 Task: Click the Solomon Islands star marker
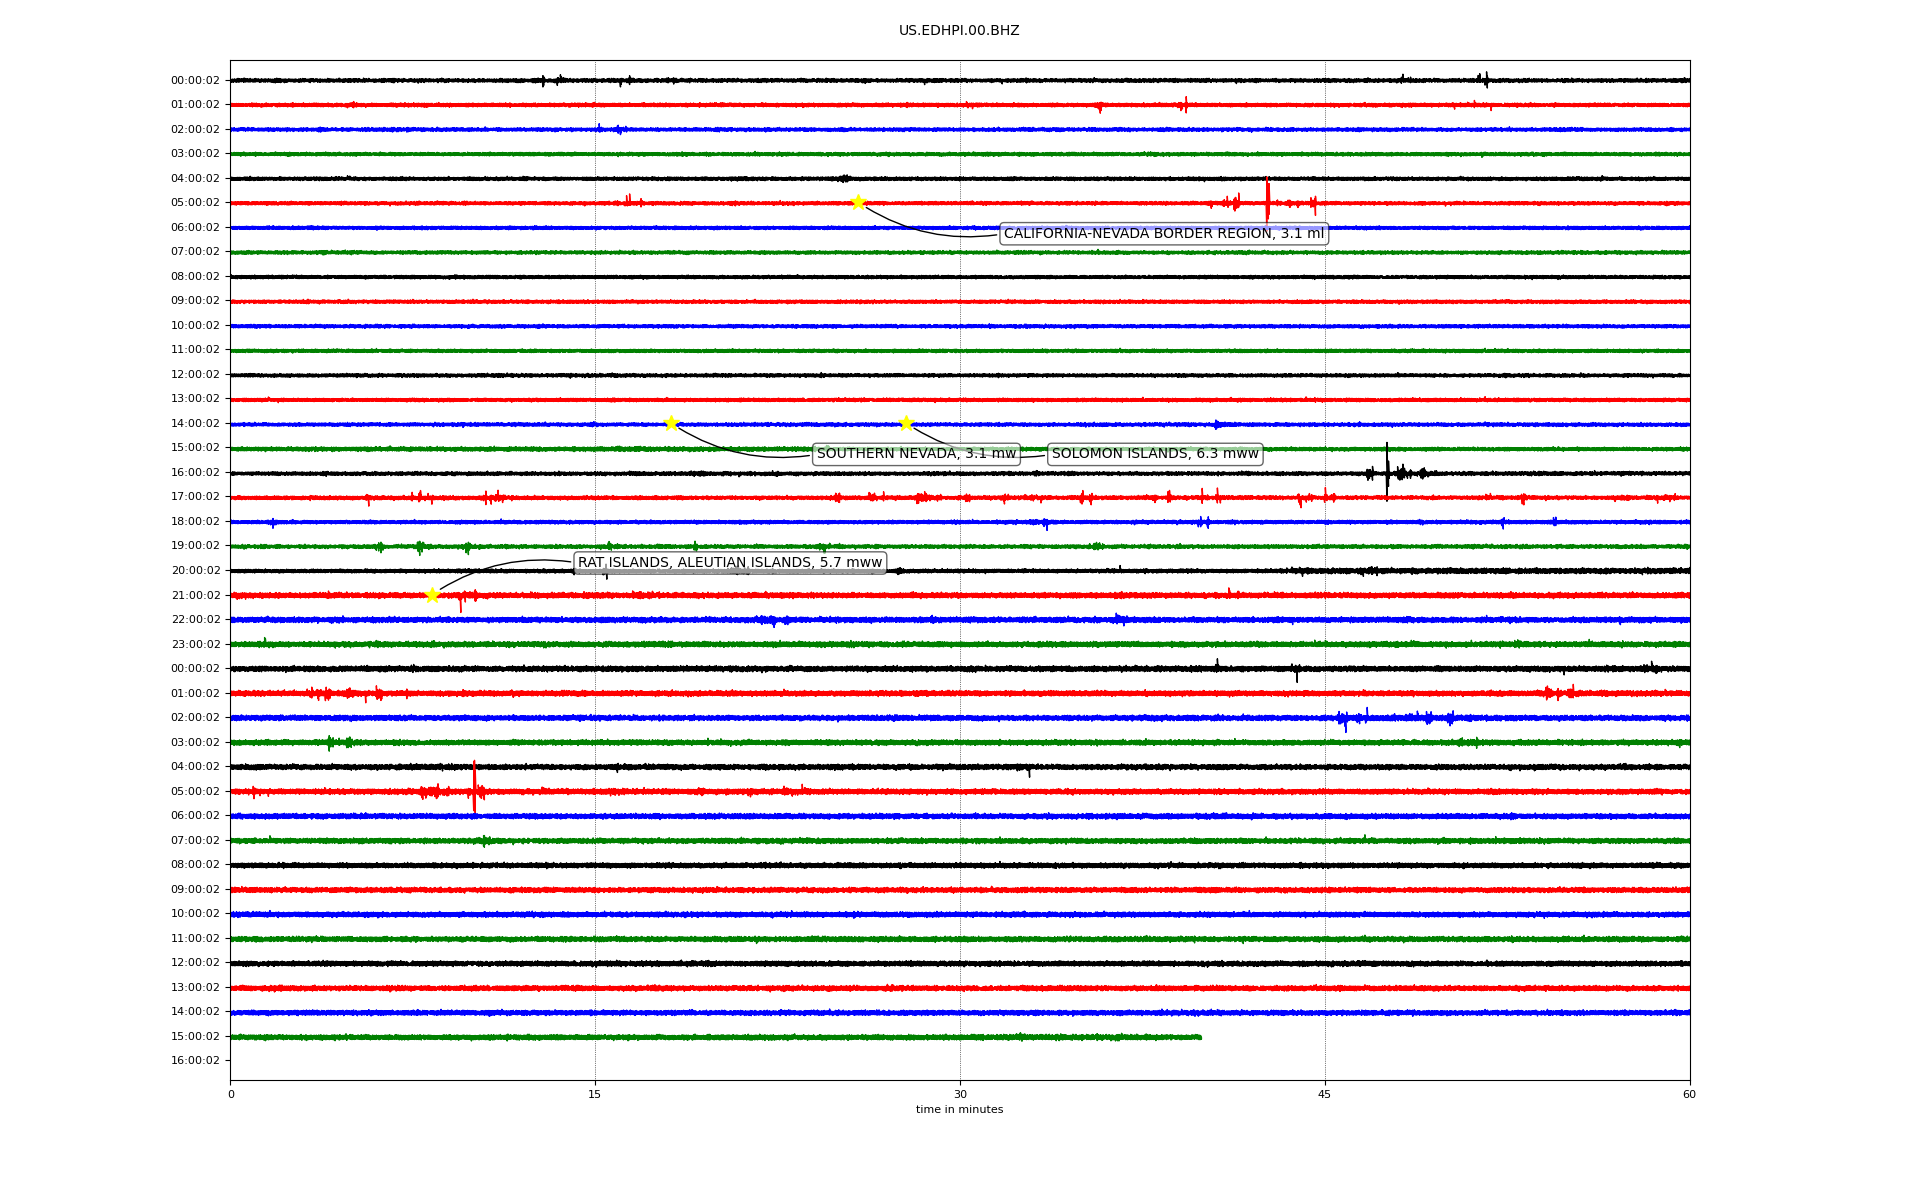(x=906, y=423)
